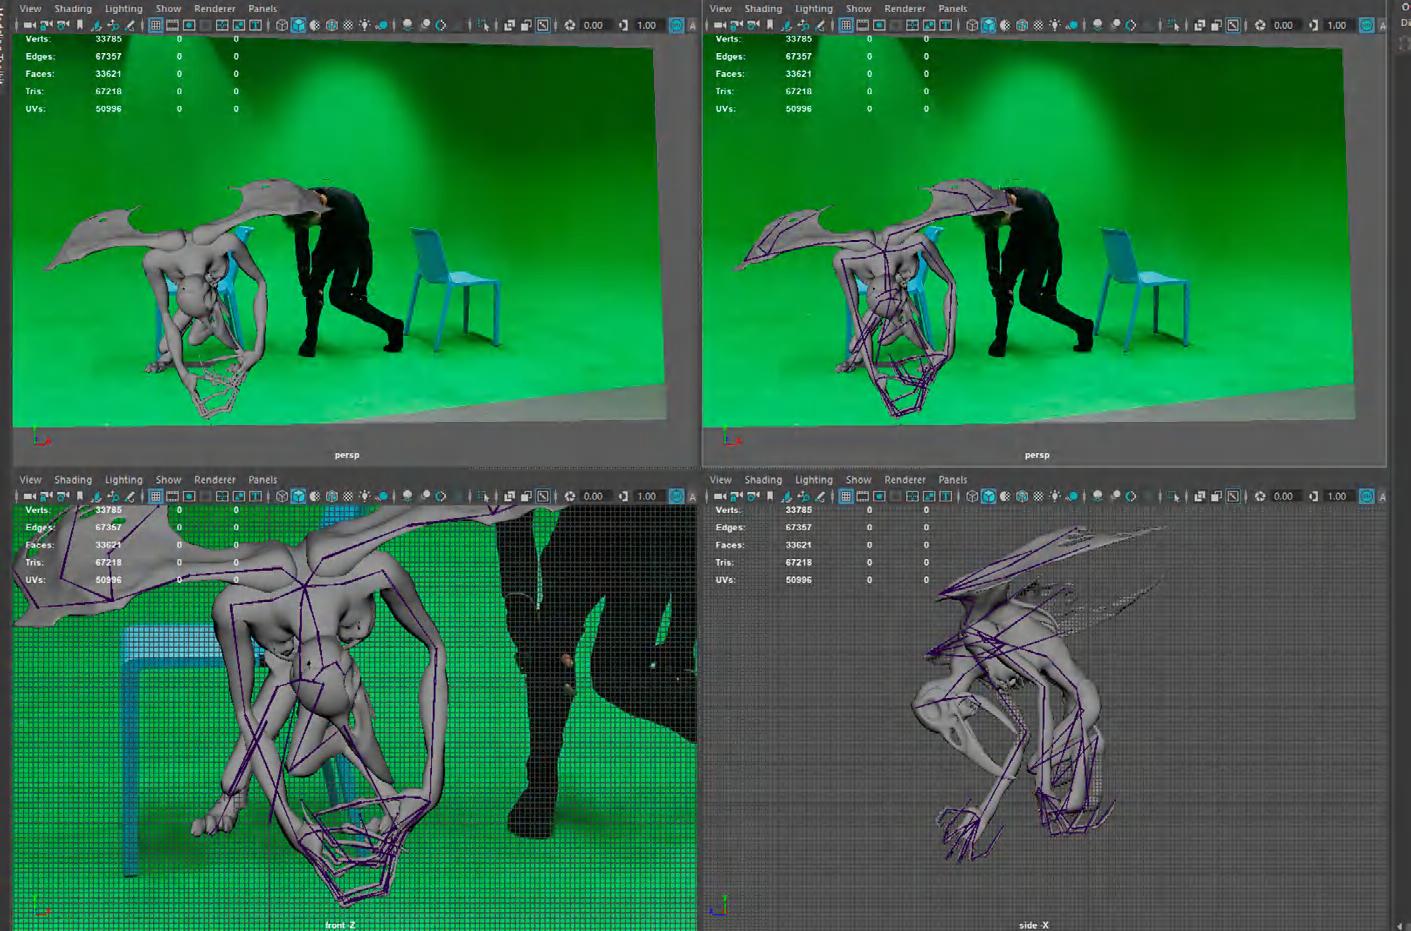Image resolution: width=1411 pixels, height=931 pixels.
Task: Click Image Plane icon in top-left persp panel
Action: click(x=97, y=25)
